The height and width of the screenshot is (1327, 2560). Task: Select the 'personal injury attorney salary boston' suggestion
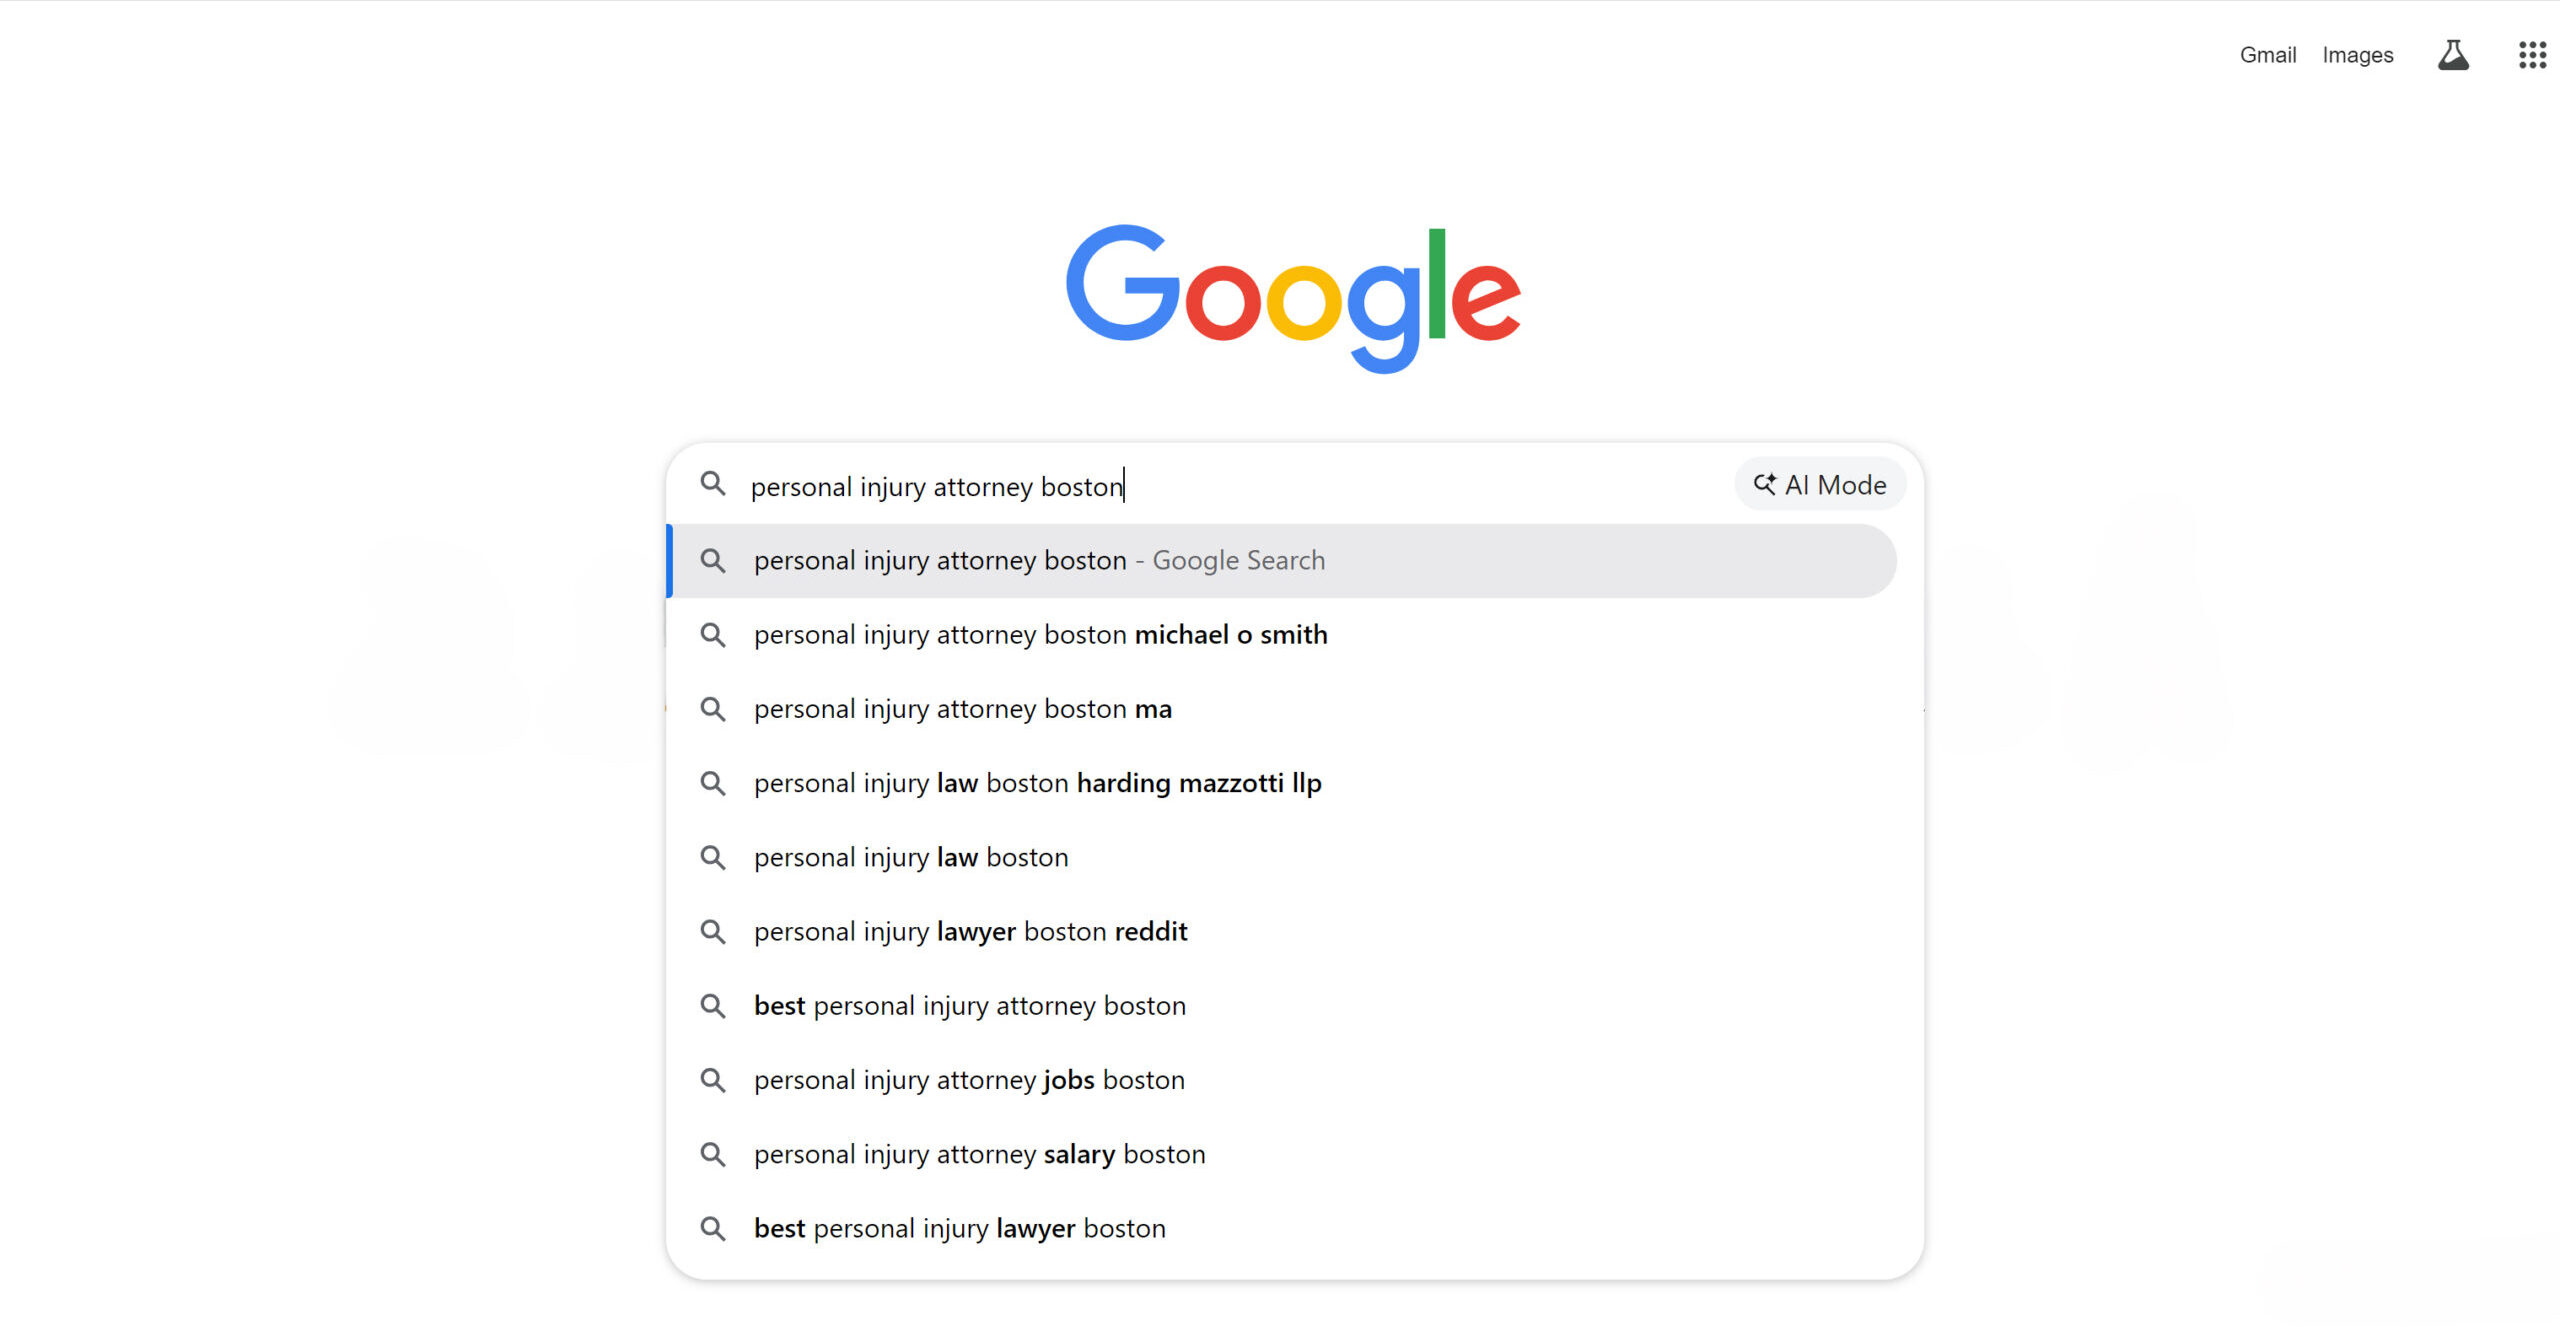point(979,1154)
